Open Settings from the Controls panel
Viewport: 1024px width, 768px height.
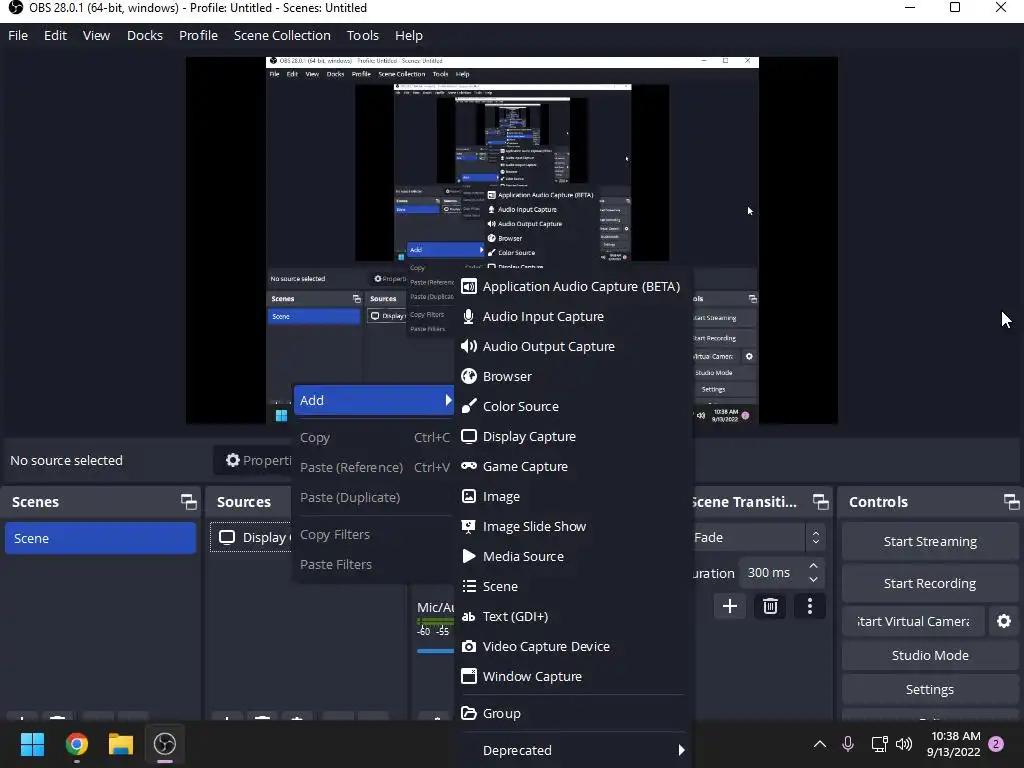pyautogui.click(x=929, y=690)
